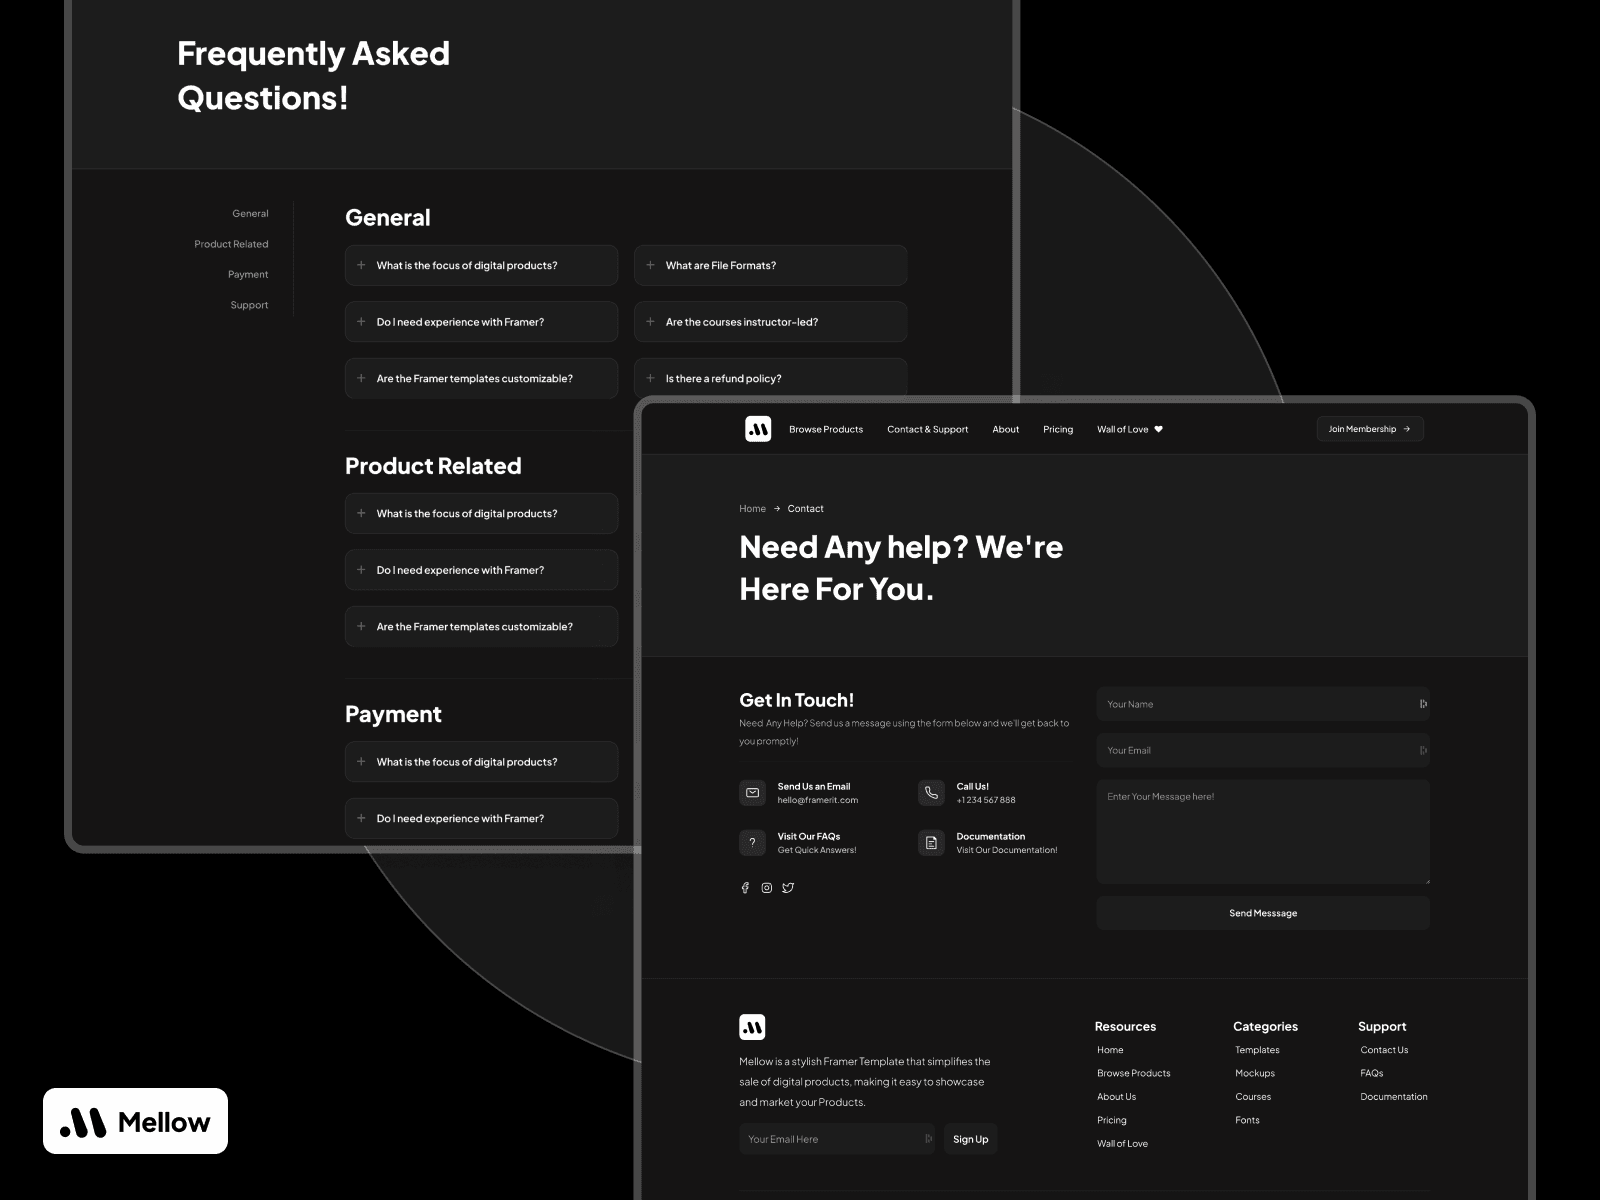Expand Product Related 'Framer templates customizable' question
The width and height of the screenshot is (1600, 1200).
[x=481, y=627]
